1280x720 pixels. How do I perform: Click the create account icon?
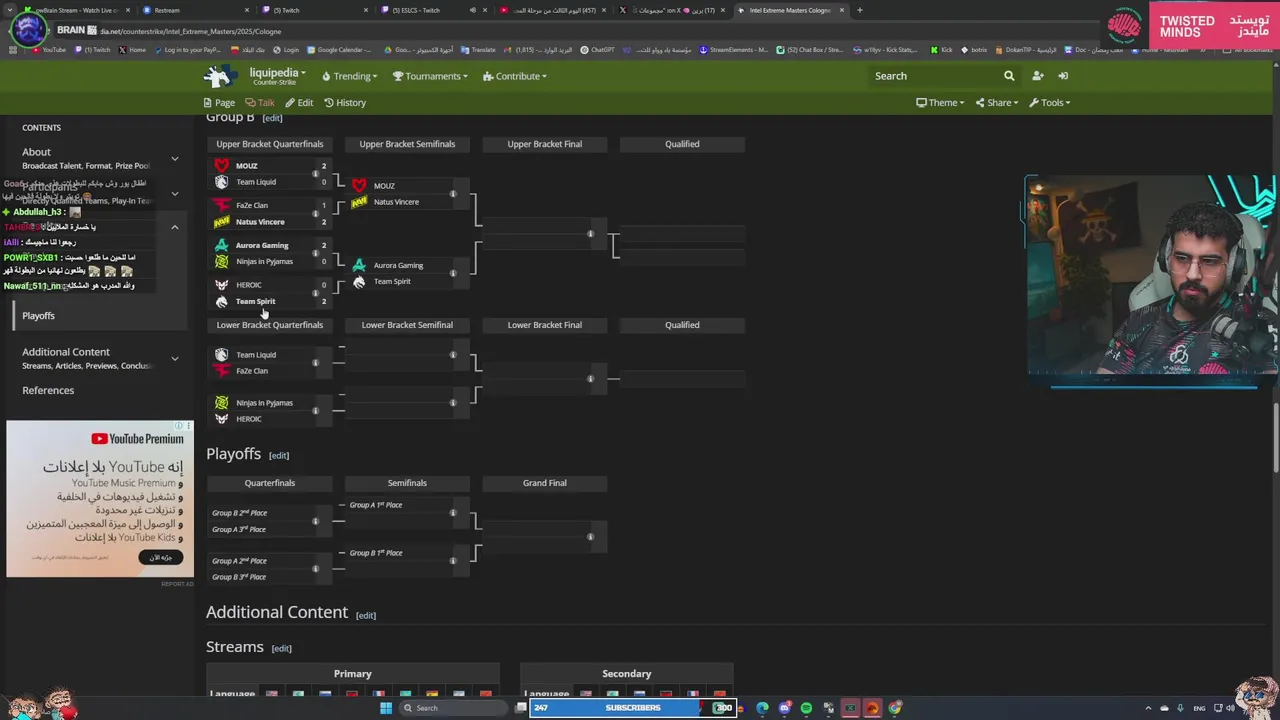(x=1038, y=76)
